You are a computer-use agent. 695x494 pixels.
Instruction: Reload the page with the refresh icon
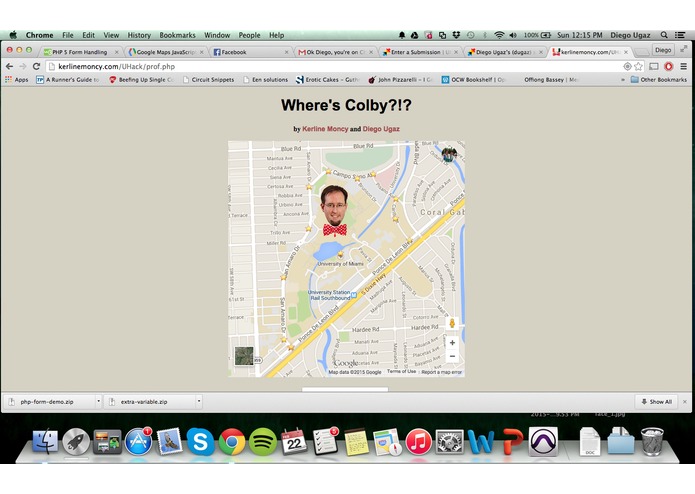pyautogui.click(x=36, y=66)
